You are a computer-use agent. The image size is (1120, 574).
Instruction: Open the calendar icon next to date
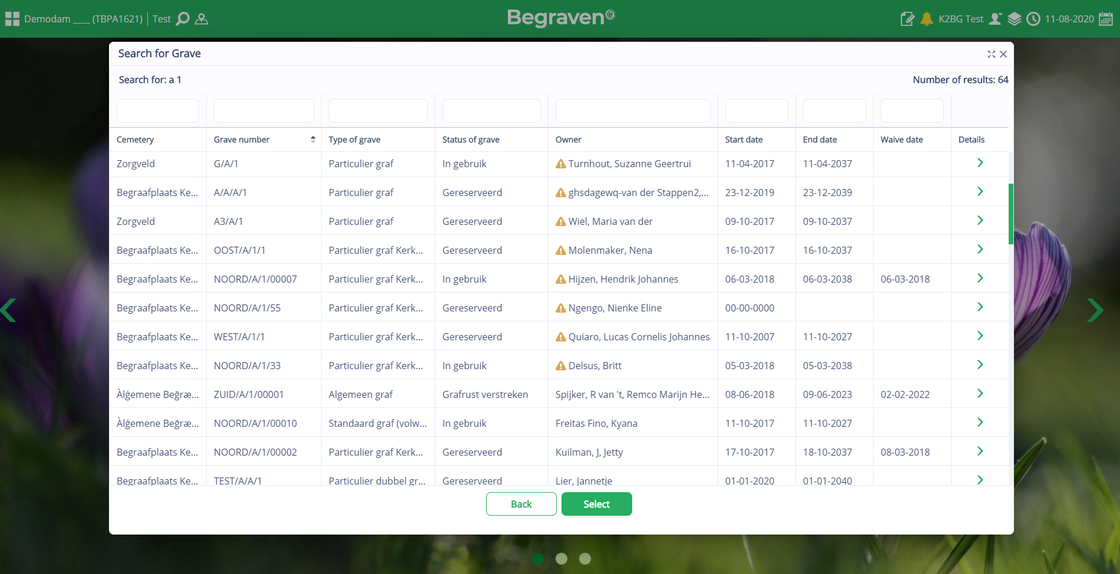[x=1107, y=19]
